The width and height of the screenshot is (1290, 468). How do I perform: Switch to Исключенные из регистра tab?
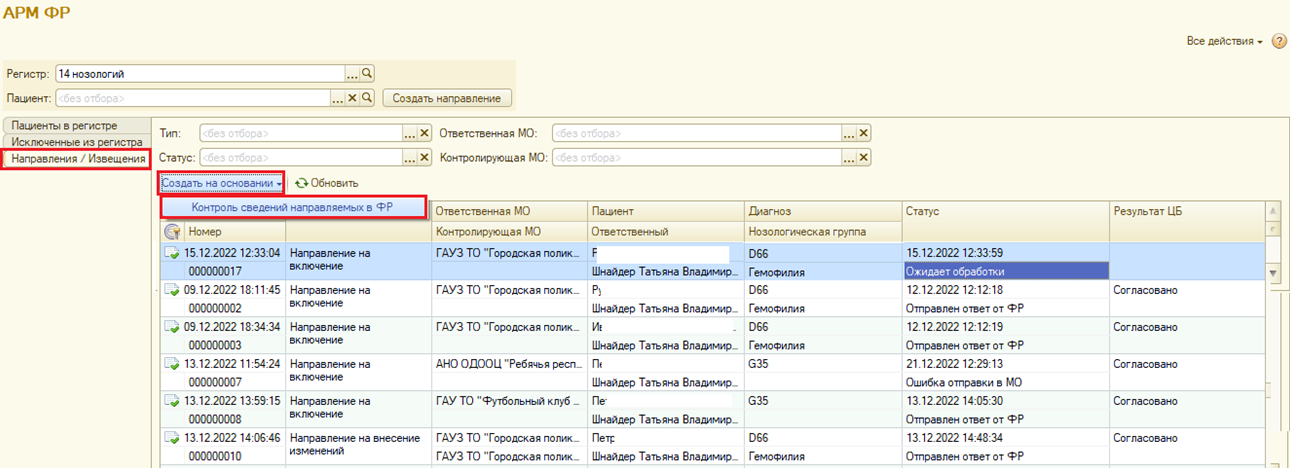pyautogui.click(x=77, y=142)
